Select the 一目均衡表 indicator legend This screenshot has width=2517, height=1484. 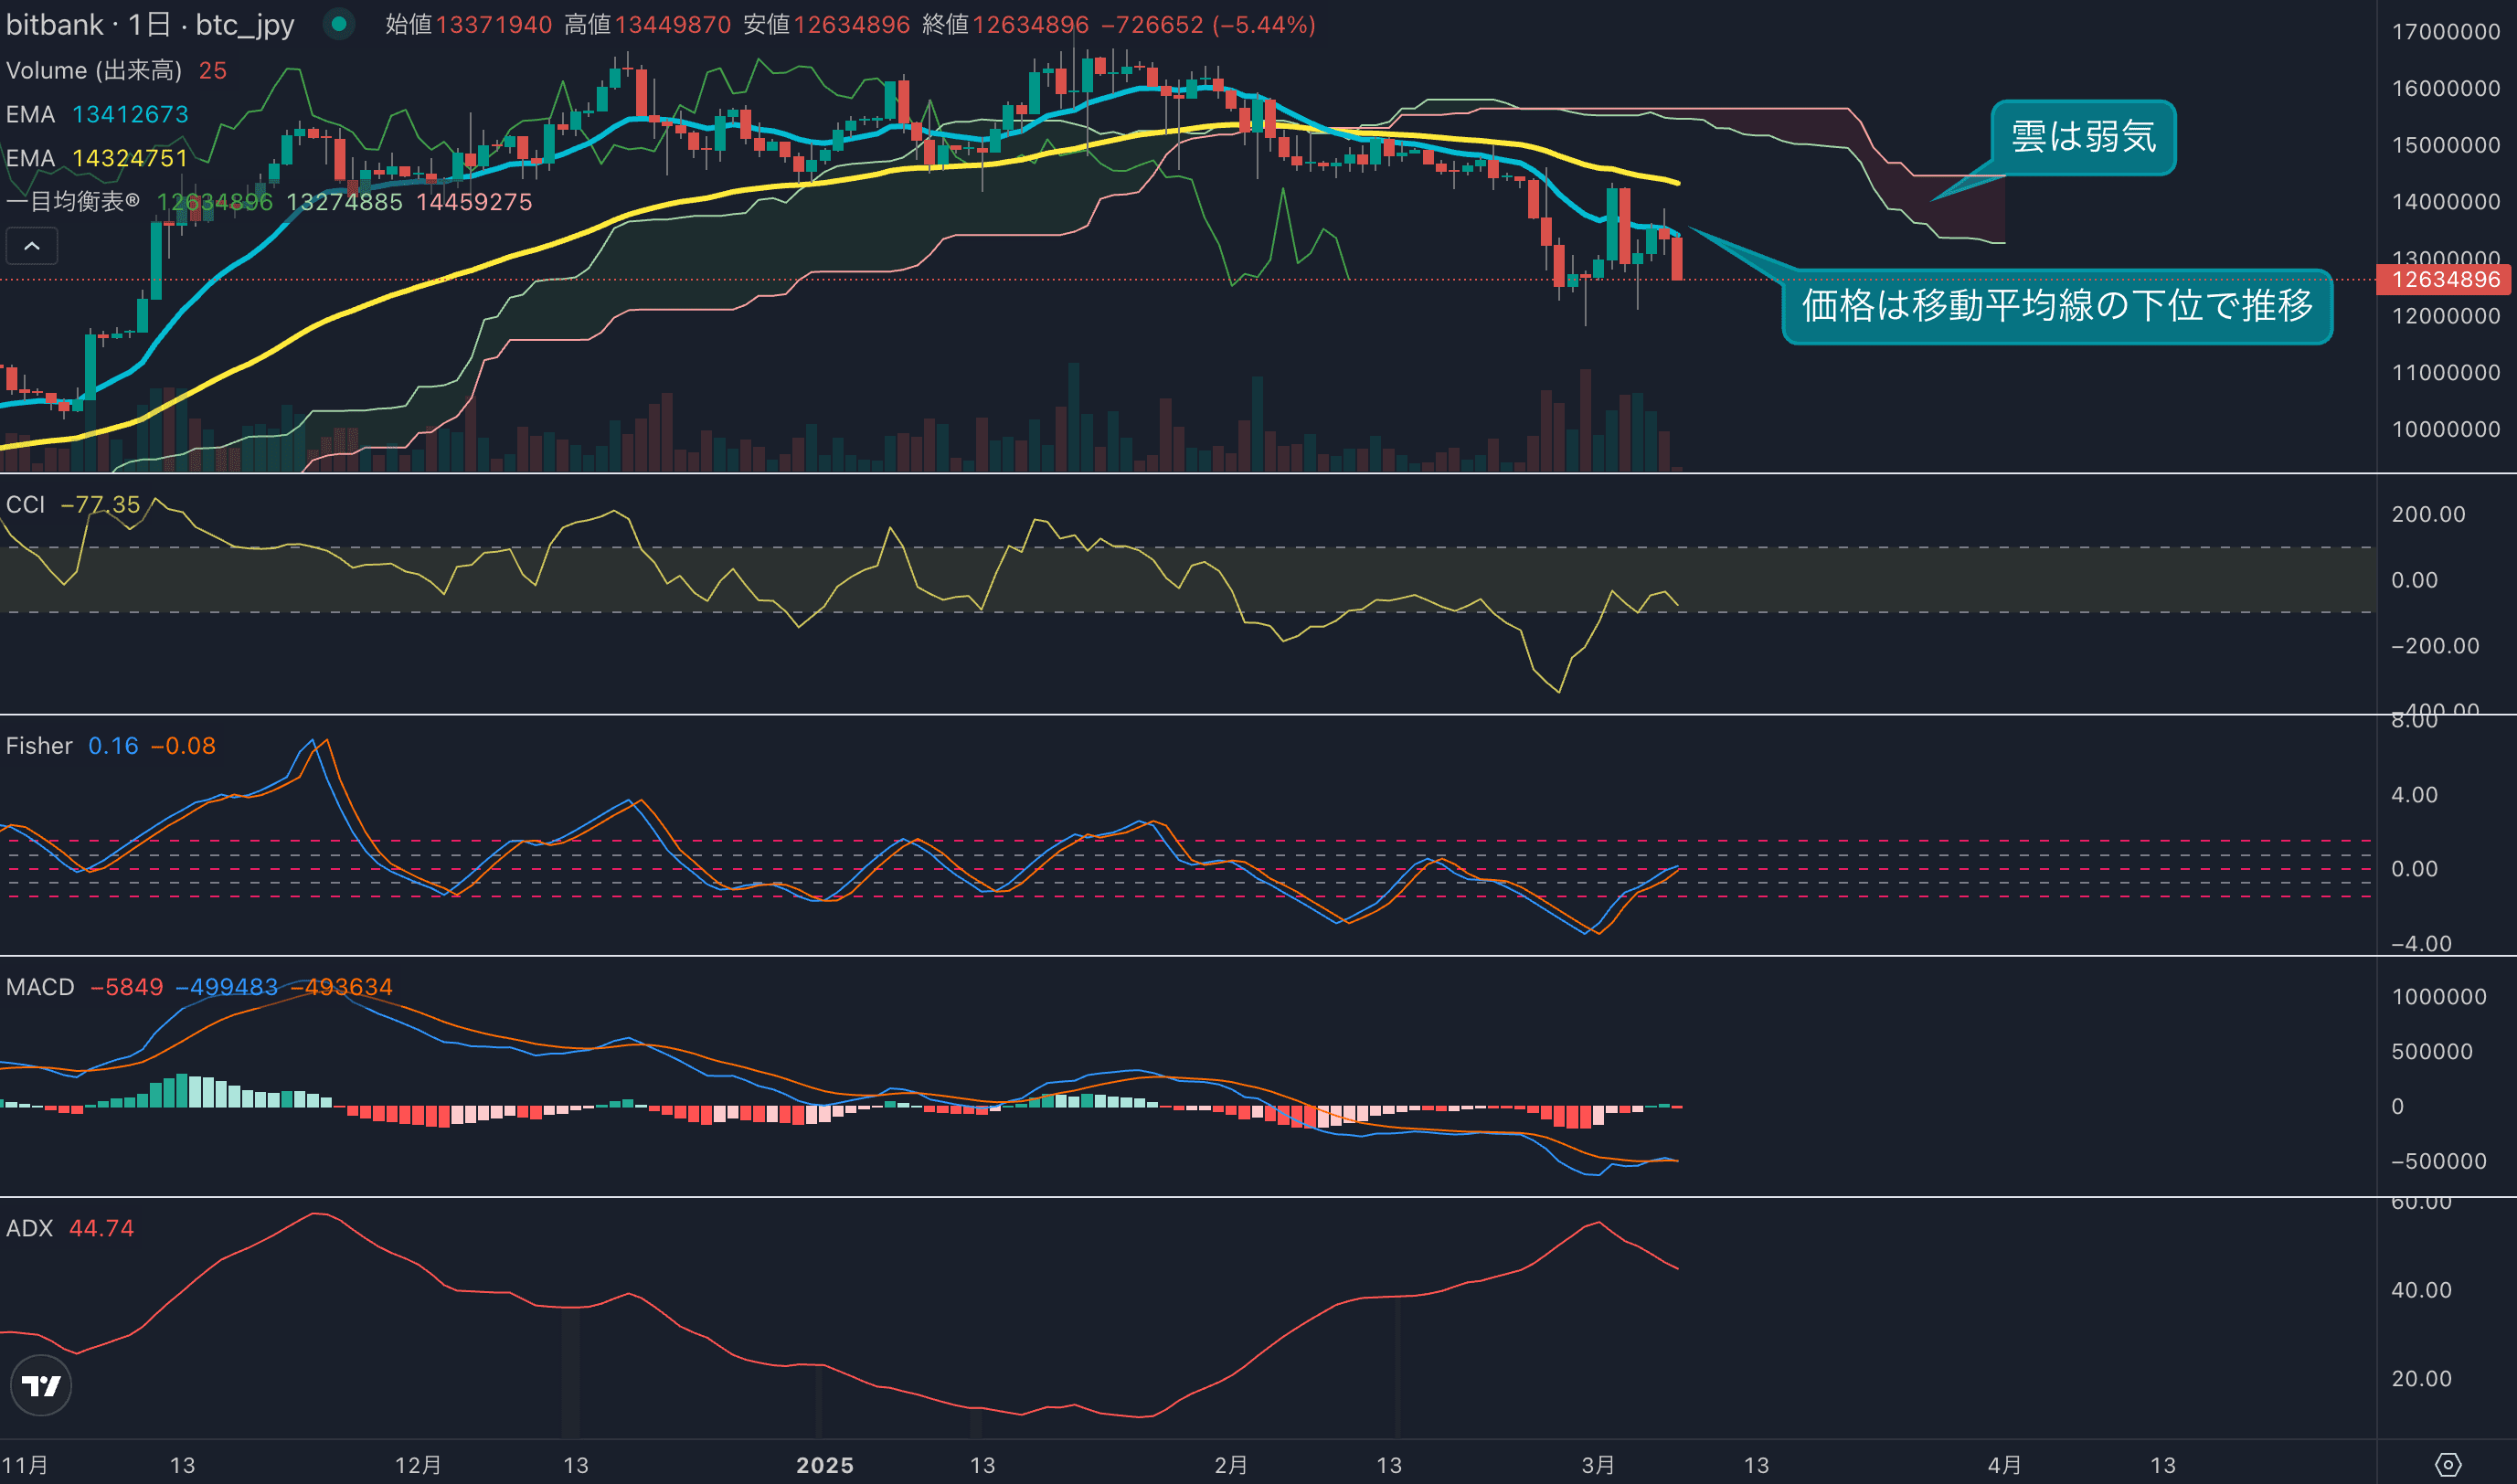(66, 202)
